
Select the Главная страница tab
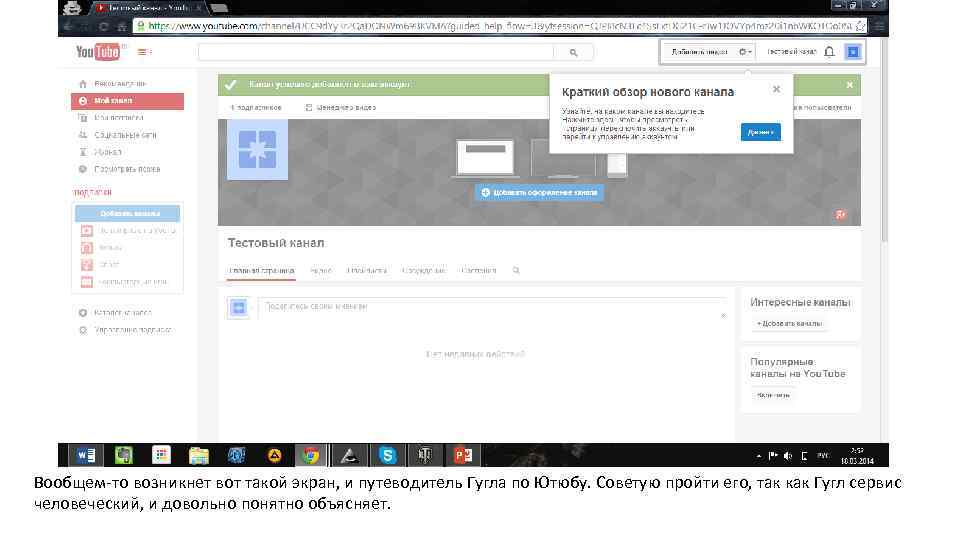[x=261, y=271]
